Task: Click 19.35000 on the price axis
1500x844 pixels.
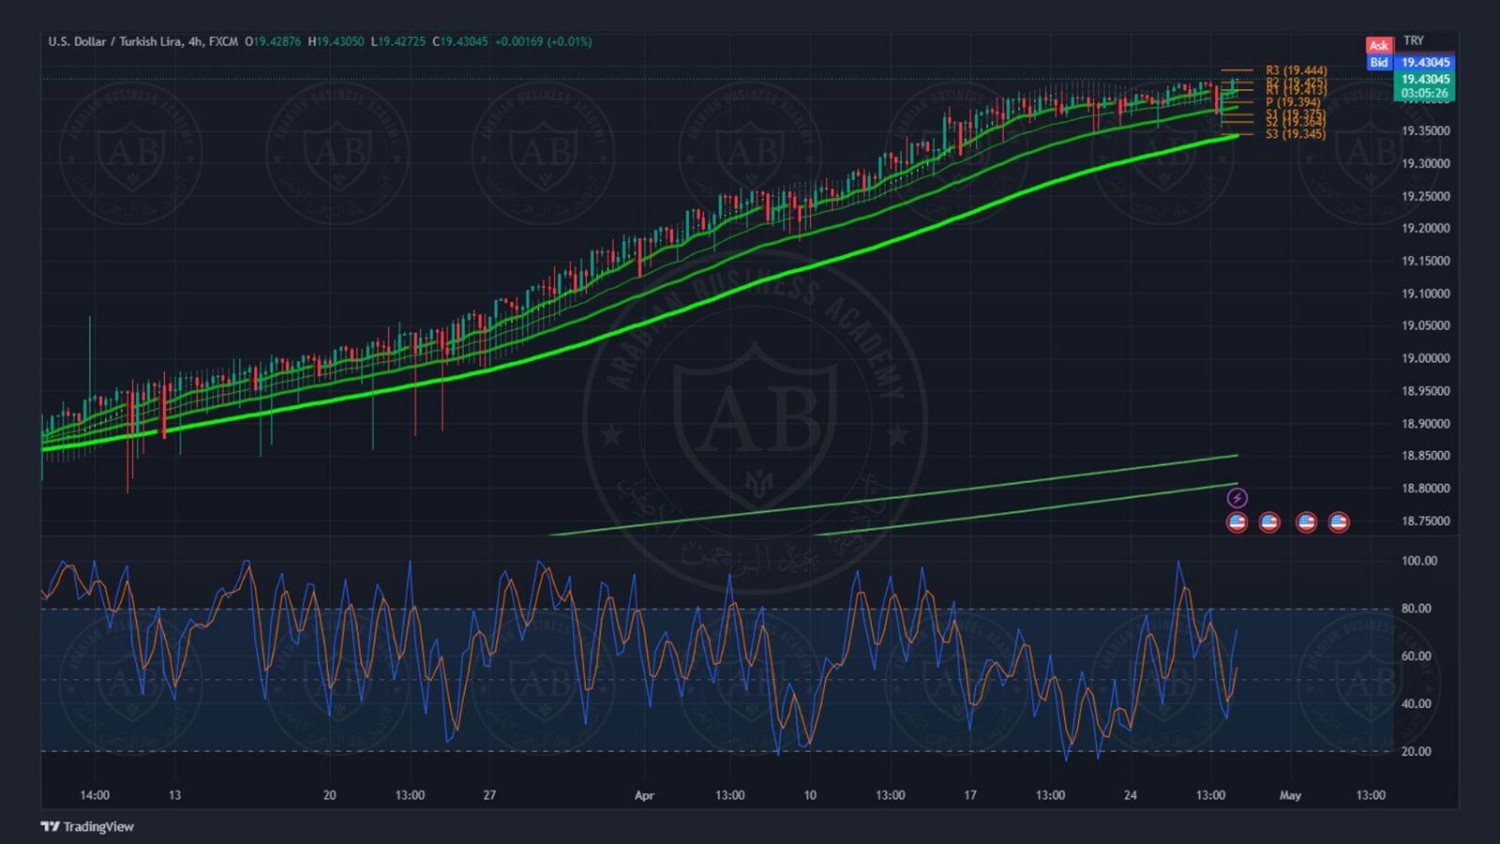Action: [x=1425, y=131]
